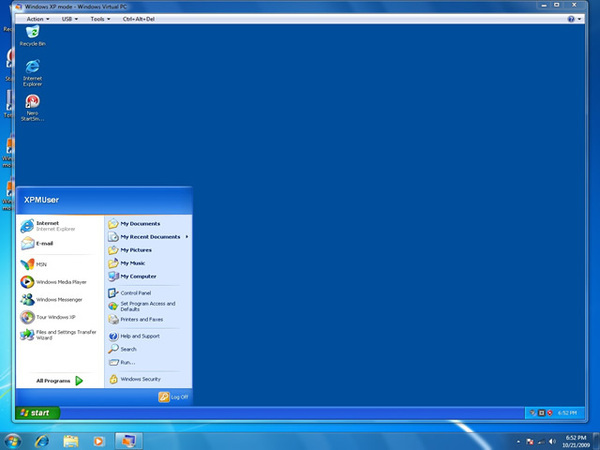Open Search from Start menu

(x=122, y=349)
